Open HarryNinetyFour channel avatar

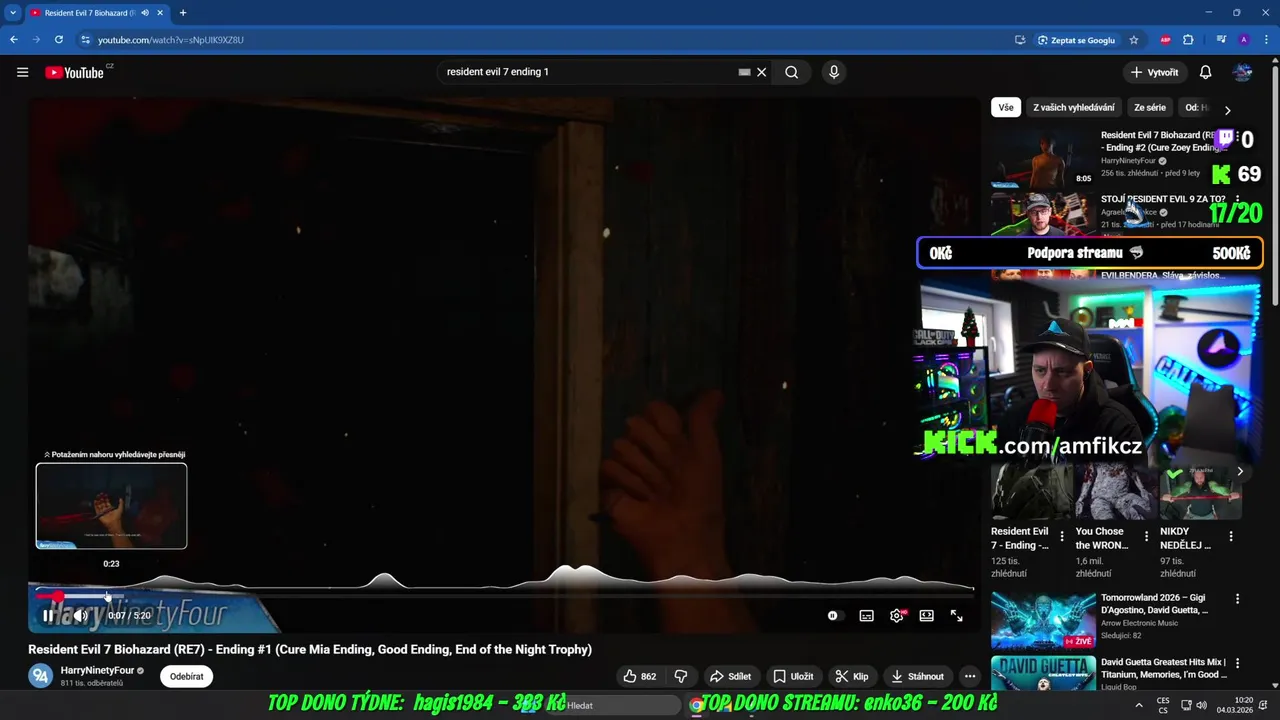pyautogui.click(x=40, y=676)
